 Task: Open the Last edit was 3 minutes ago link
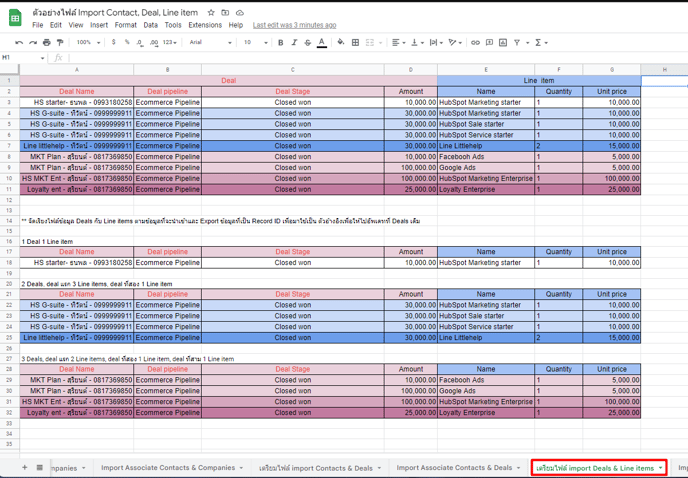click(294, 25)
